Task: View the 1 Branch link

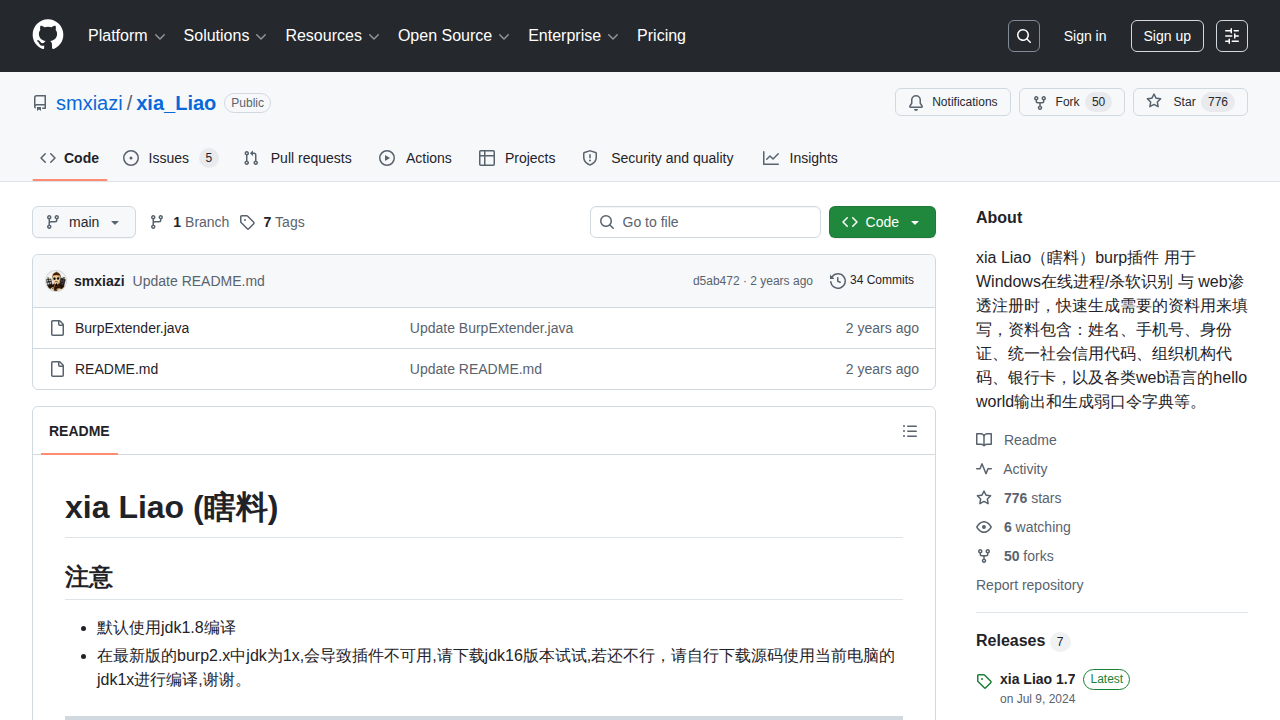Action: (190, 222)
